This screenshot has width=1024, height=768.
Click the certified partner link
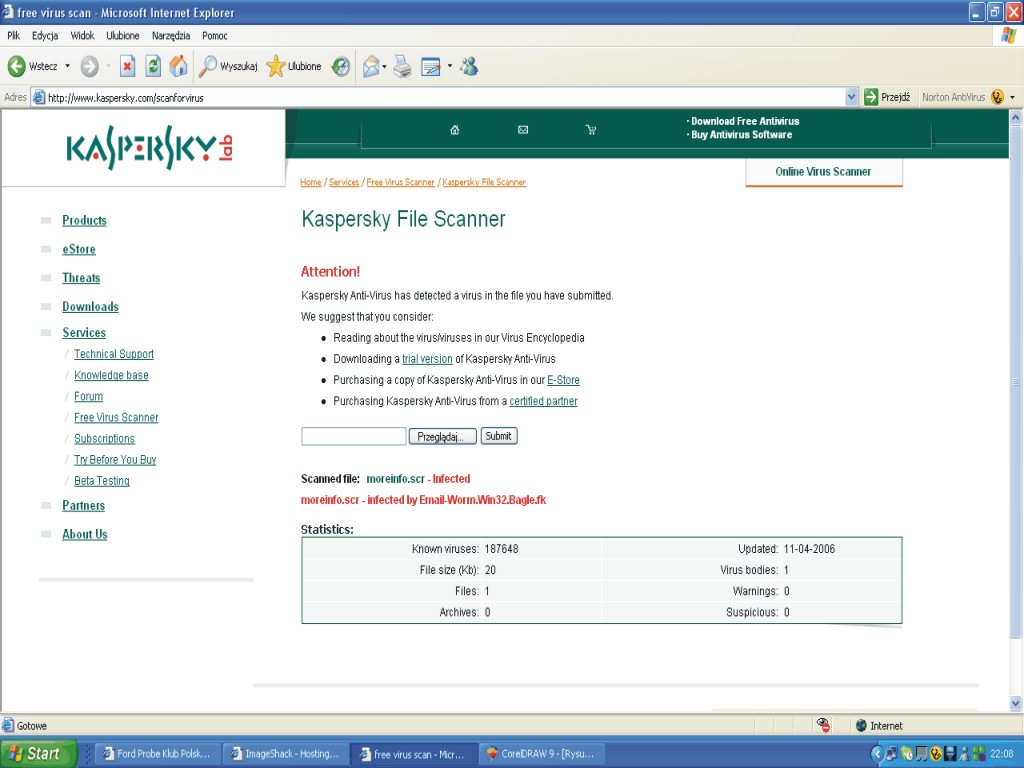coord(543,401)
